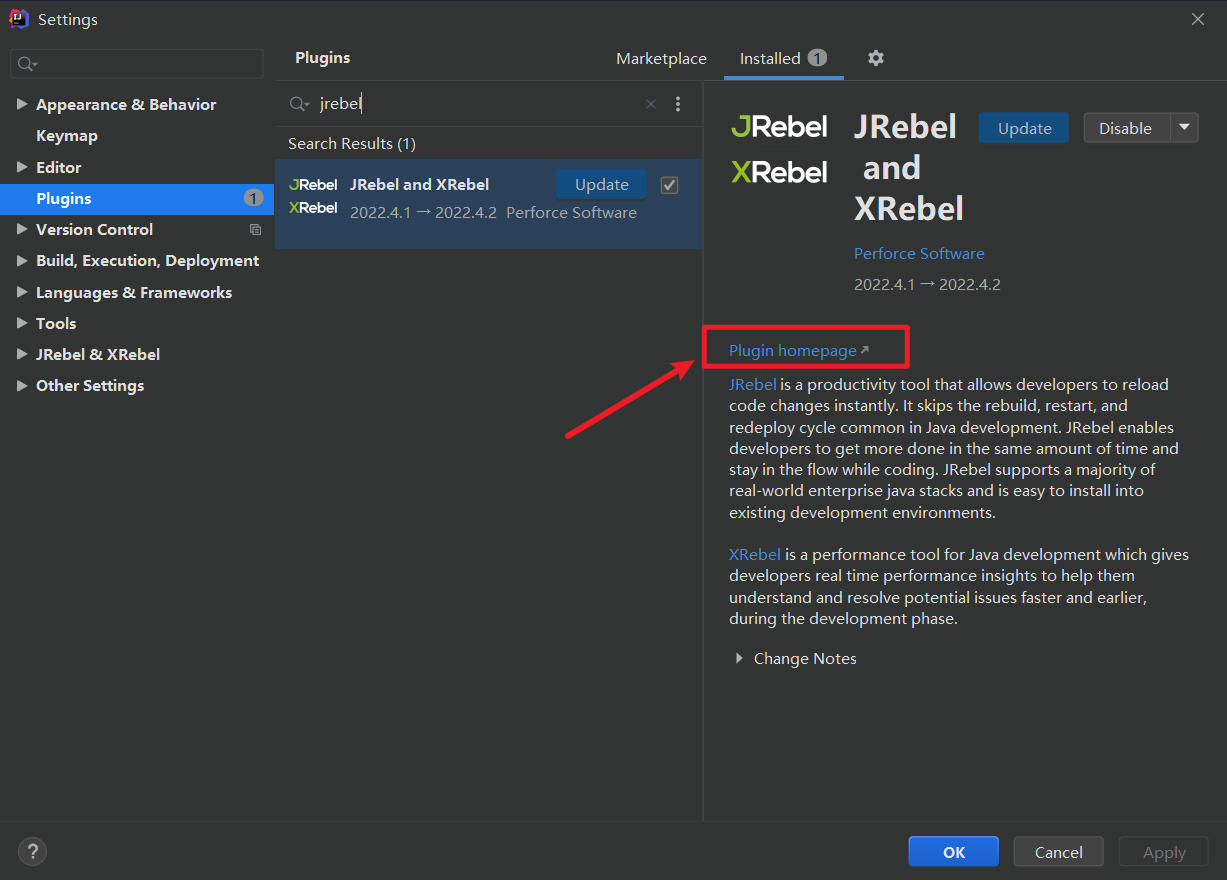This screenshot has width=1227, height=880.
Task: Click the magnifier icon in the settings search box
Action: coord(24,63)
